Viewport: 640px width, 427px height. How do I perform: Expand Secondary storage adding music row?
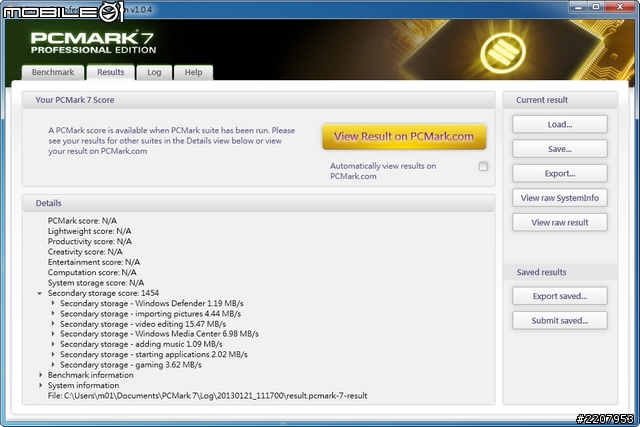[x=53, y=344]
